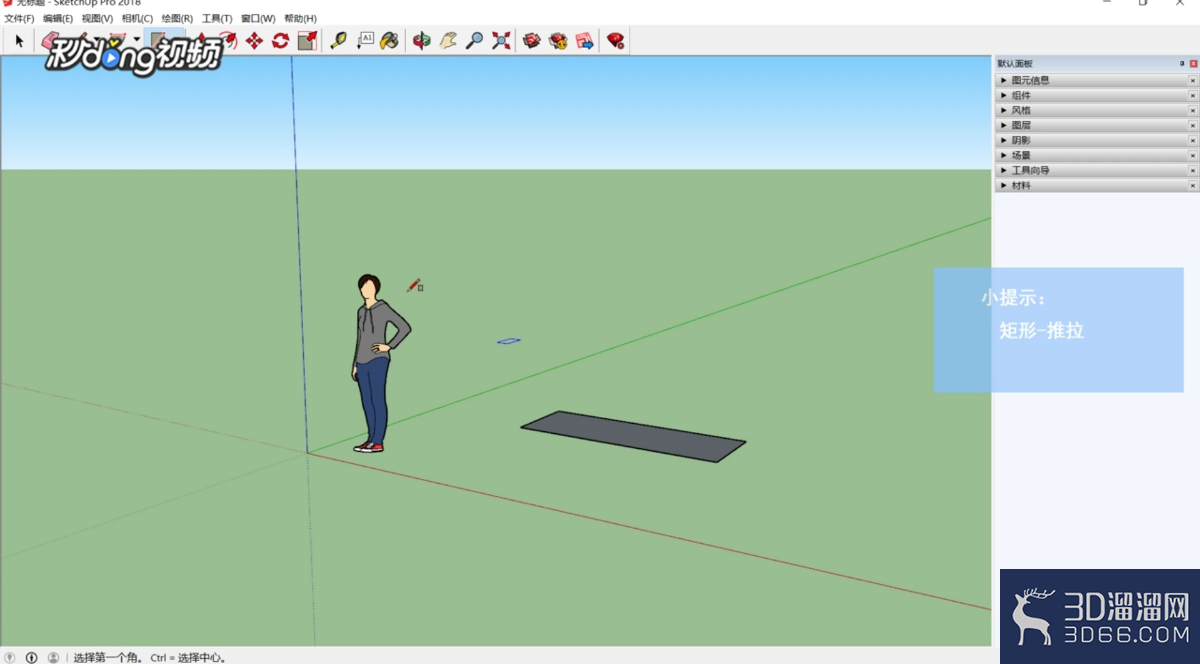Close the 阴影 panel row

[1192, 140]
